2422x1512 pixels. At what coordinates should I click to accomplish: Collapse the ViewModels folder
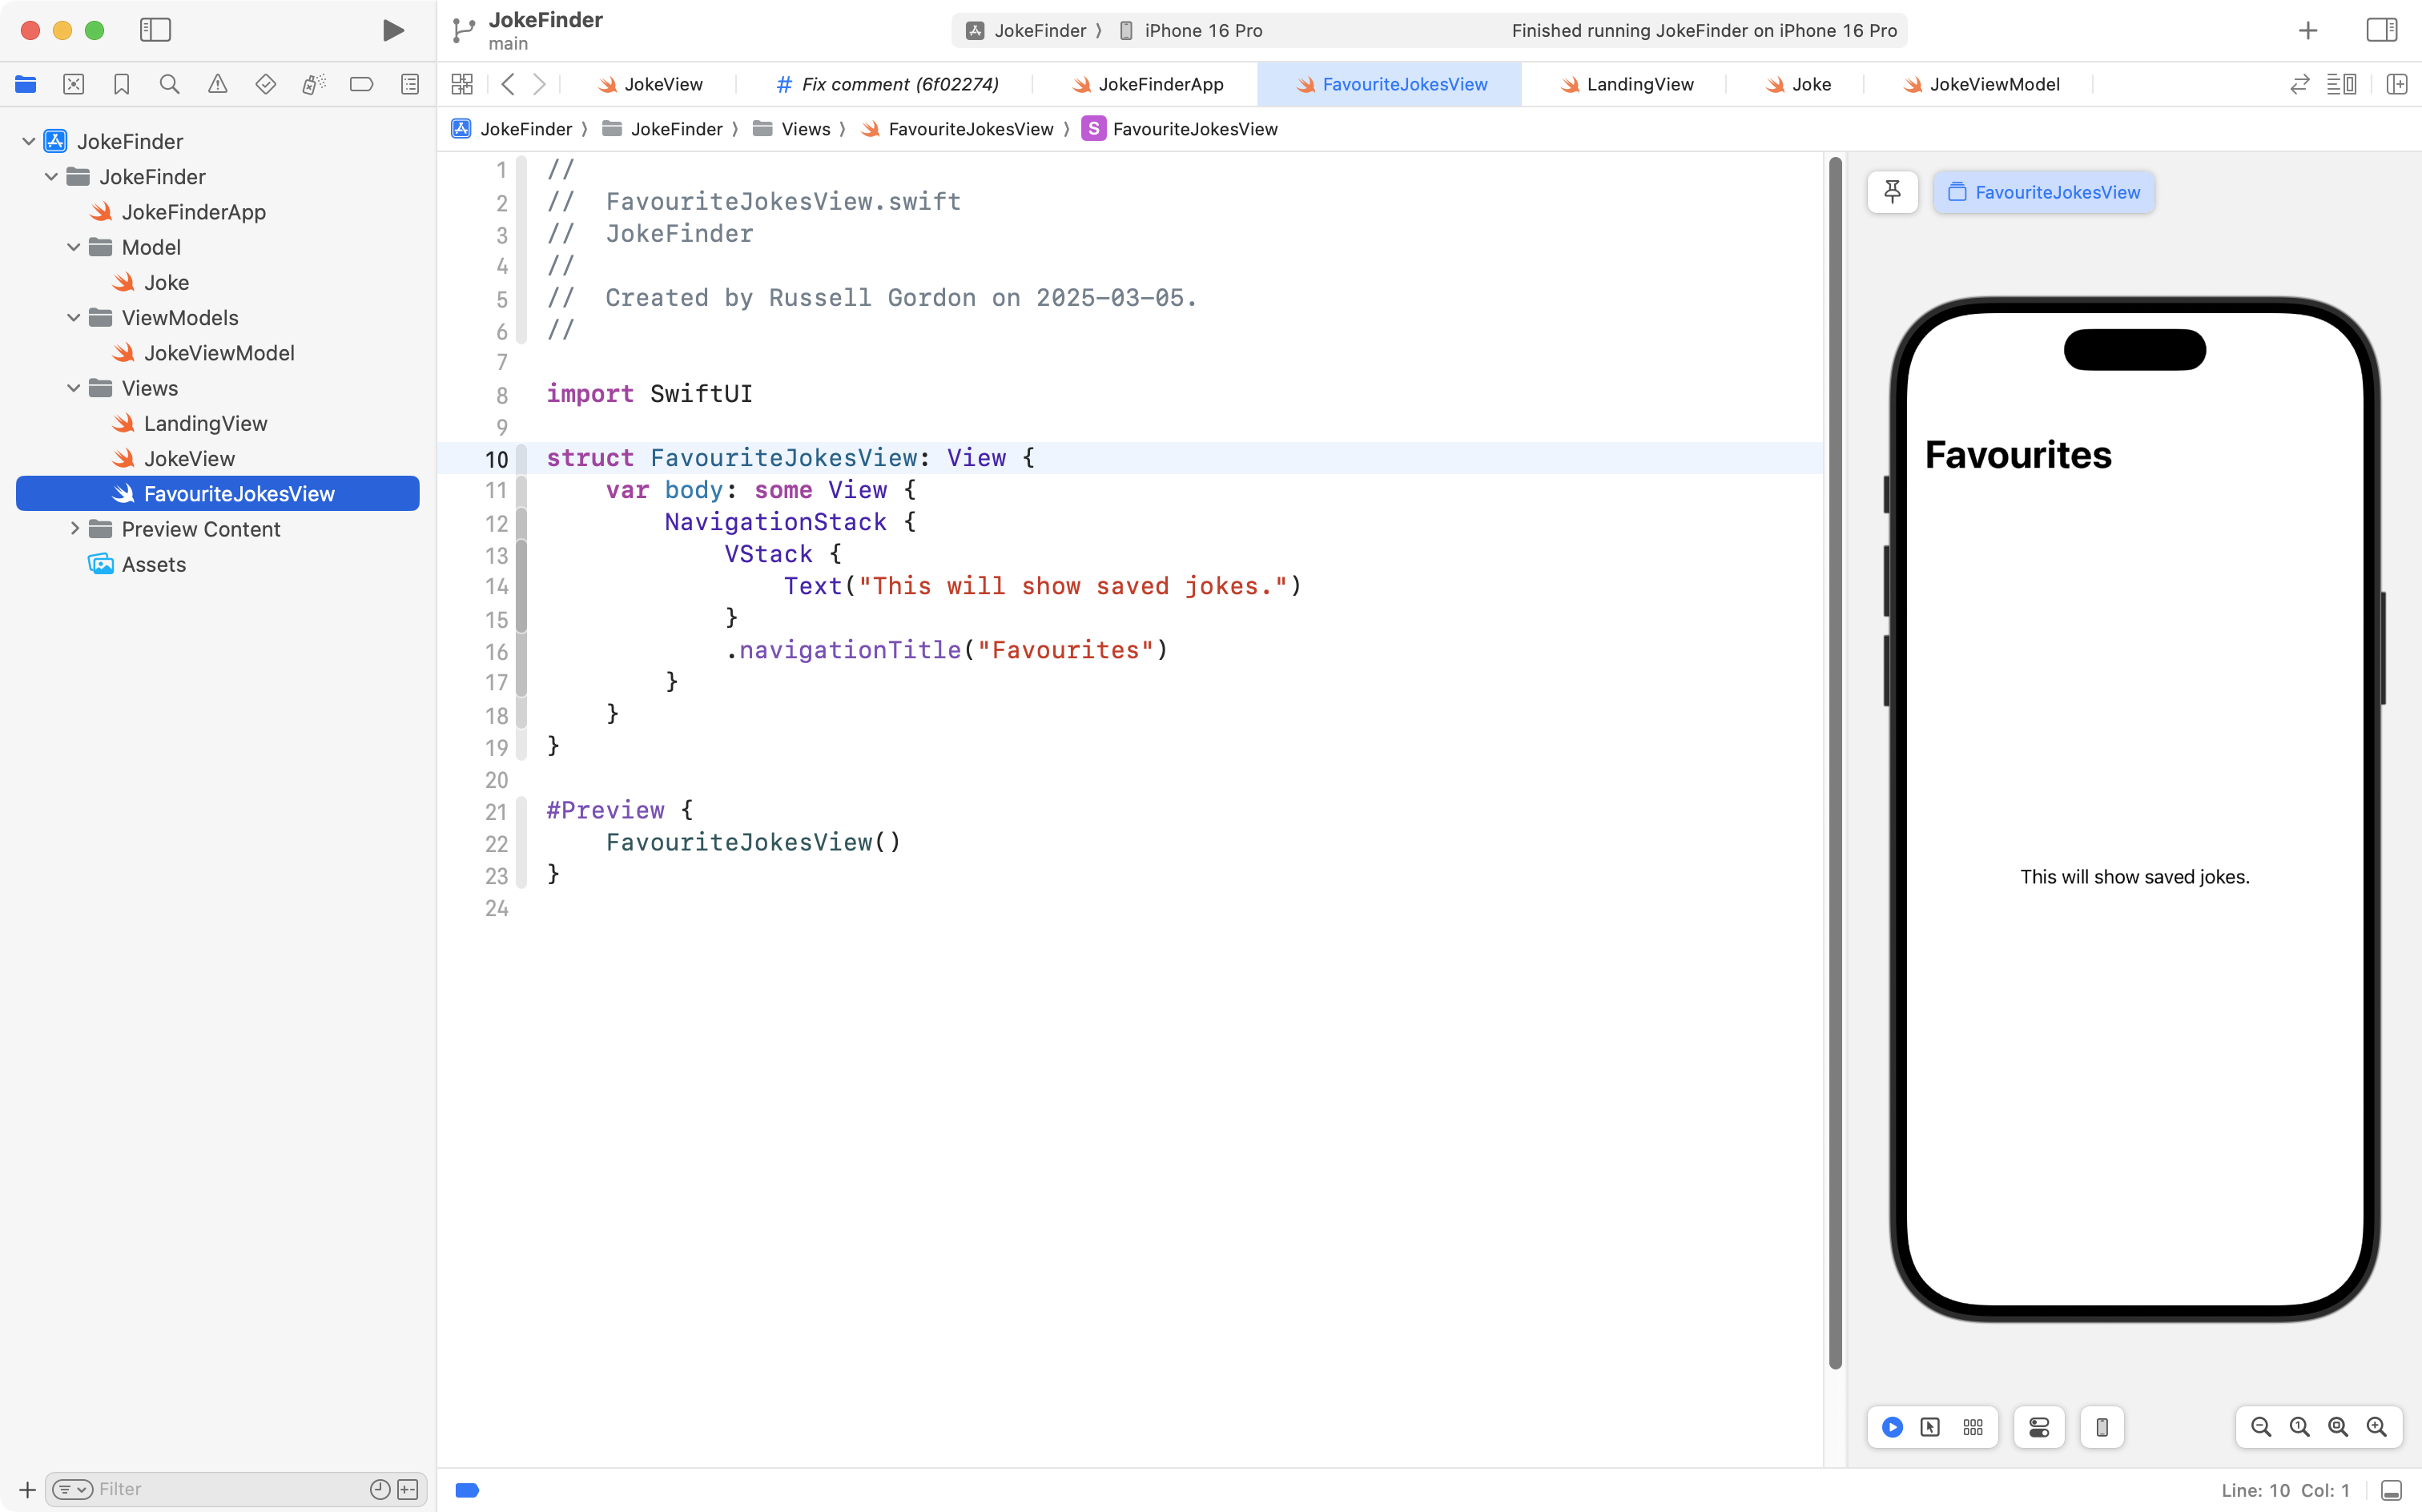click(x=73, y=318)
